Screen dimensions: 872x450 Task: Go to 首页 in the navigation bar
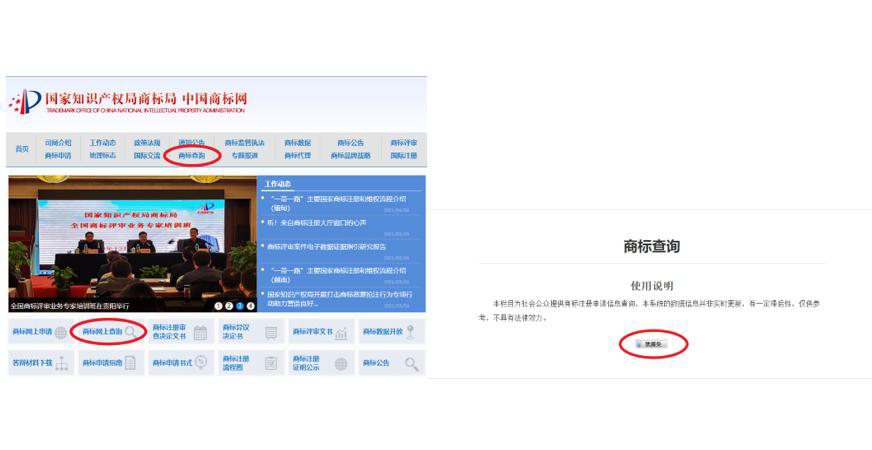click(x=22, y=149)
